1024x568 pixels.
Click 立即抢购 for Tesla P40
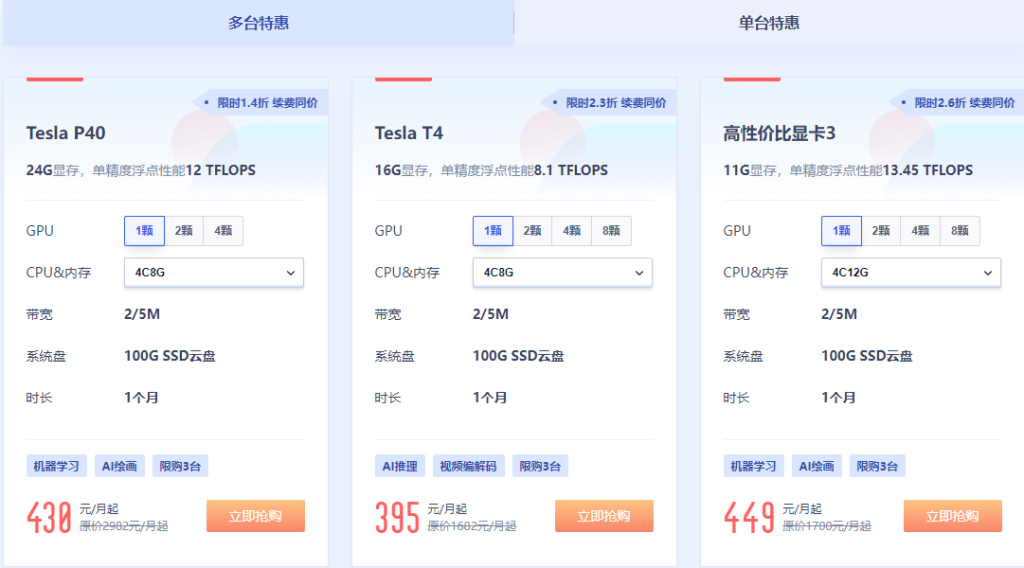[255, 516]
